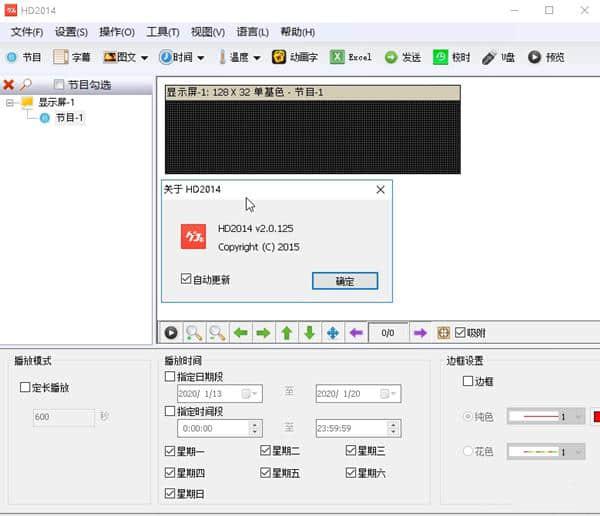The image size is (600, 516).
Task: Collapse the 显示屏-1 tree node
Action: click(x=10, y=102)
